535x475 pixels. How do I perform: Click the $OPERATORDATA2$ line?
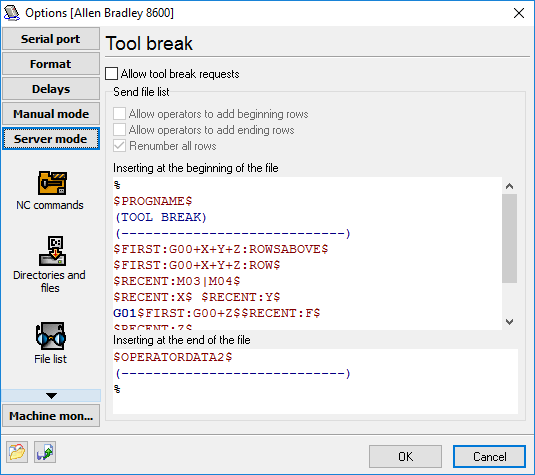173,357
